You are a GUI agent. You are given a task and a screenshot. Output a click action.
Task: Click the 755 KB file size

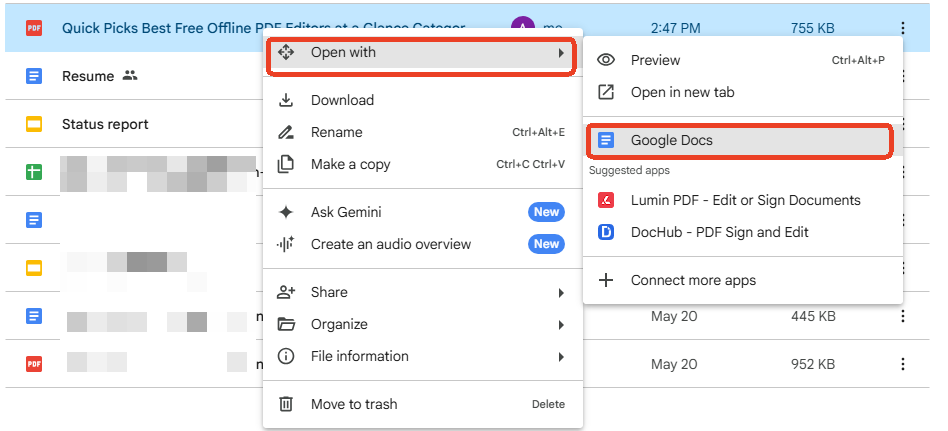(813, 28)
